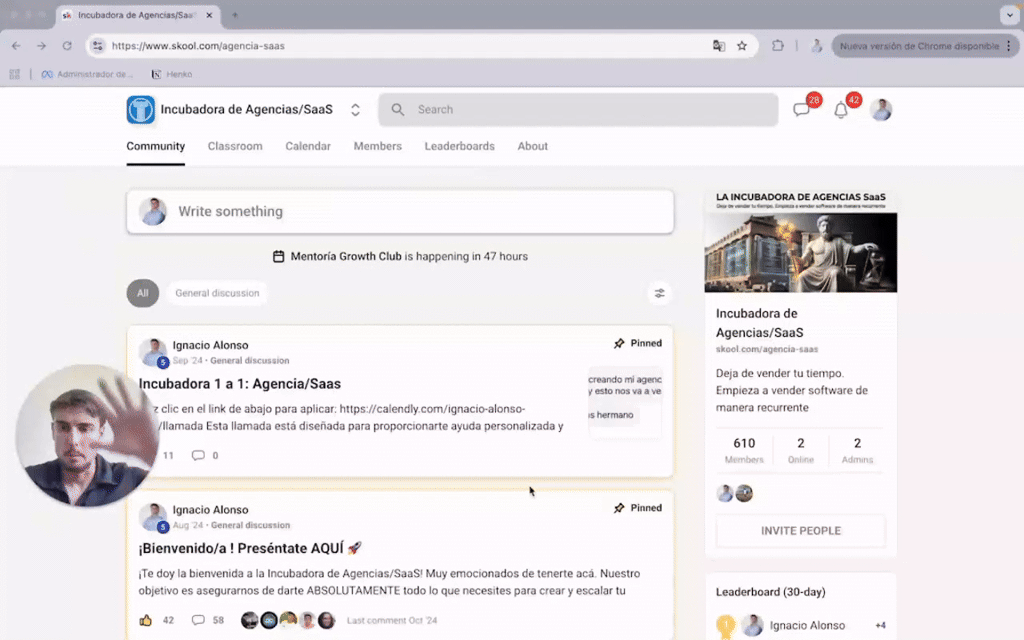Click the Write something post box
Image resolution: width=1024 pixels, height=640 pixels.
click(x=400, y=212)
